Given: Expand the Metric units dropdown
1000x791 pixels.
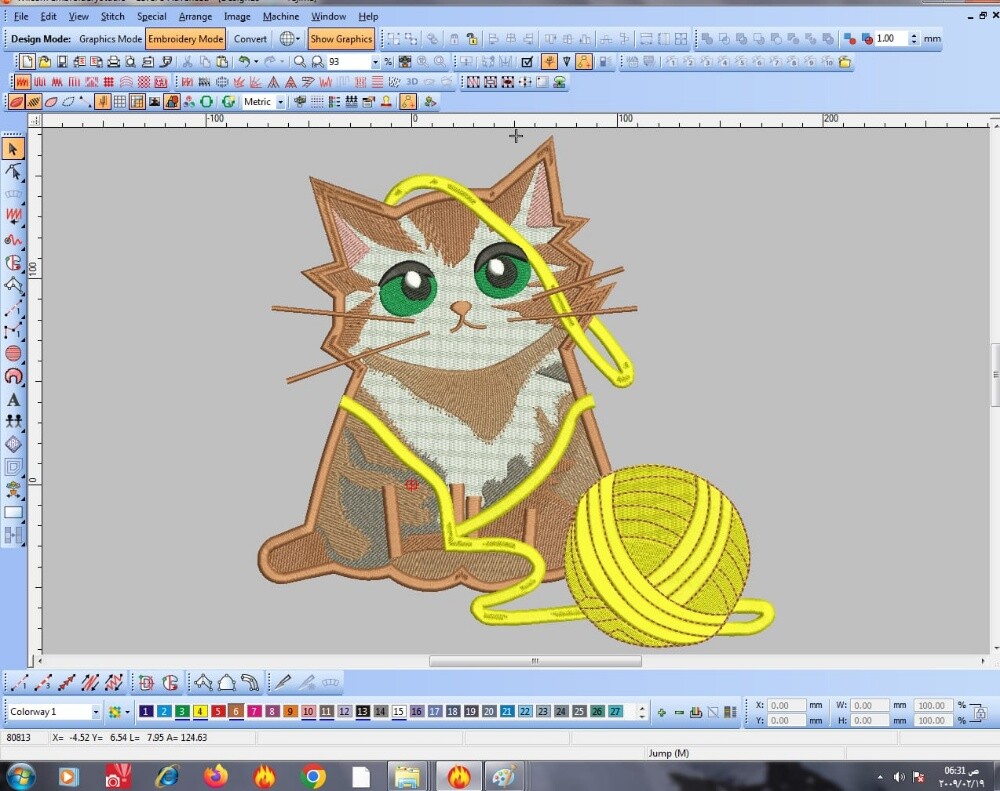Looking at the screenshot, I should pyautogui.click(x=280, y=102).
